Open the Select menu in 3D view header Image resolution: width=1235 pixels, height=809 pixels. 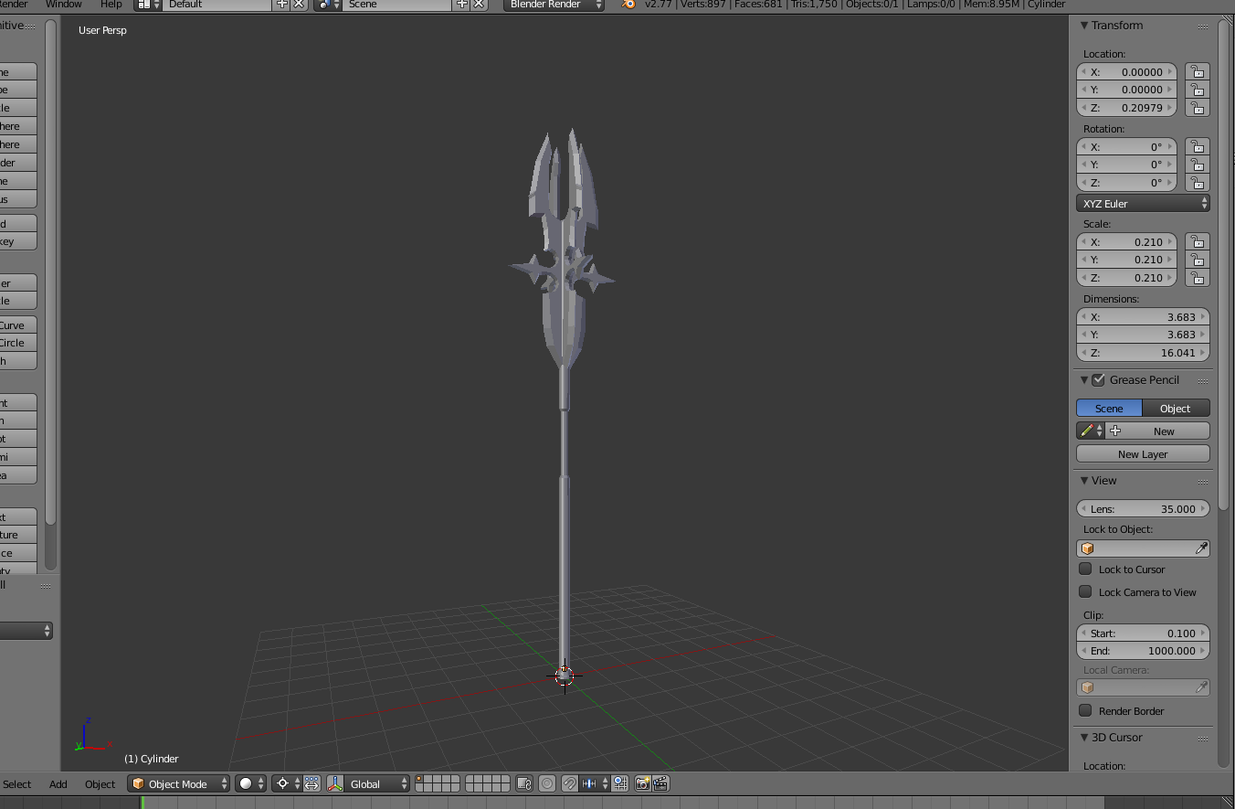(x=17, y=784)
